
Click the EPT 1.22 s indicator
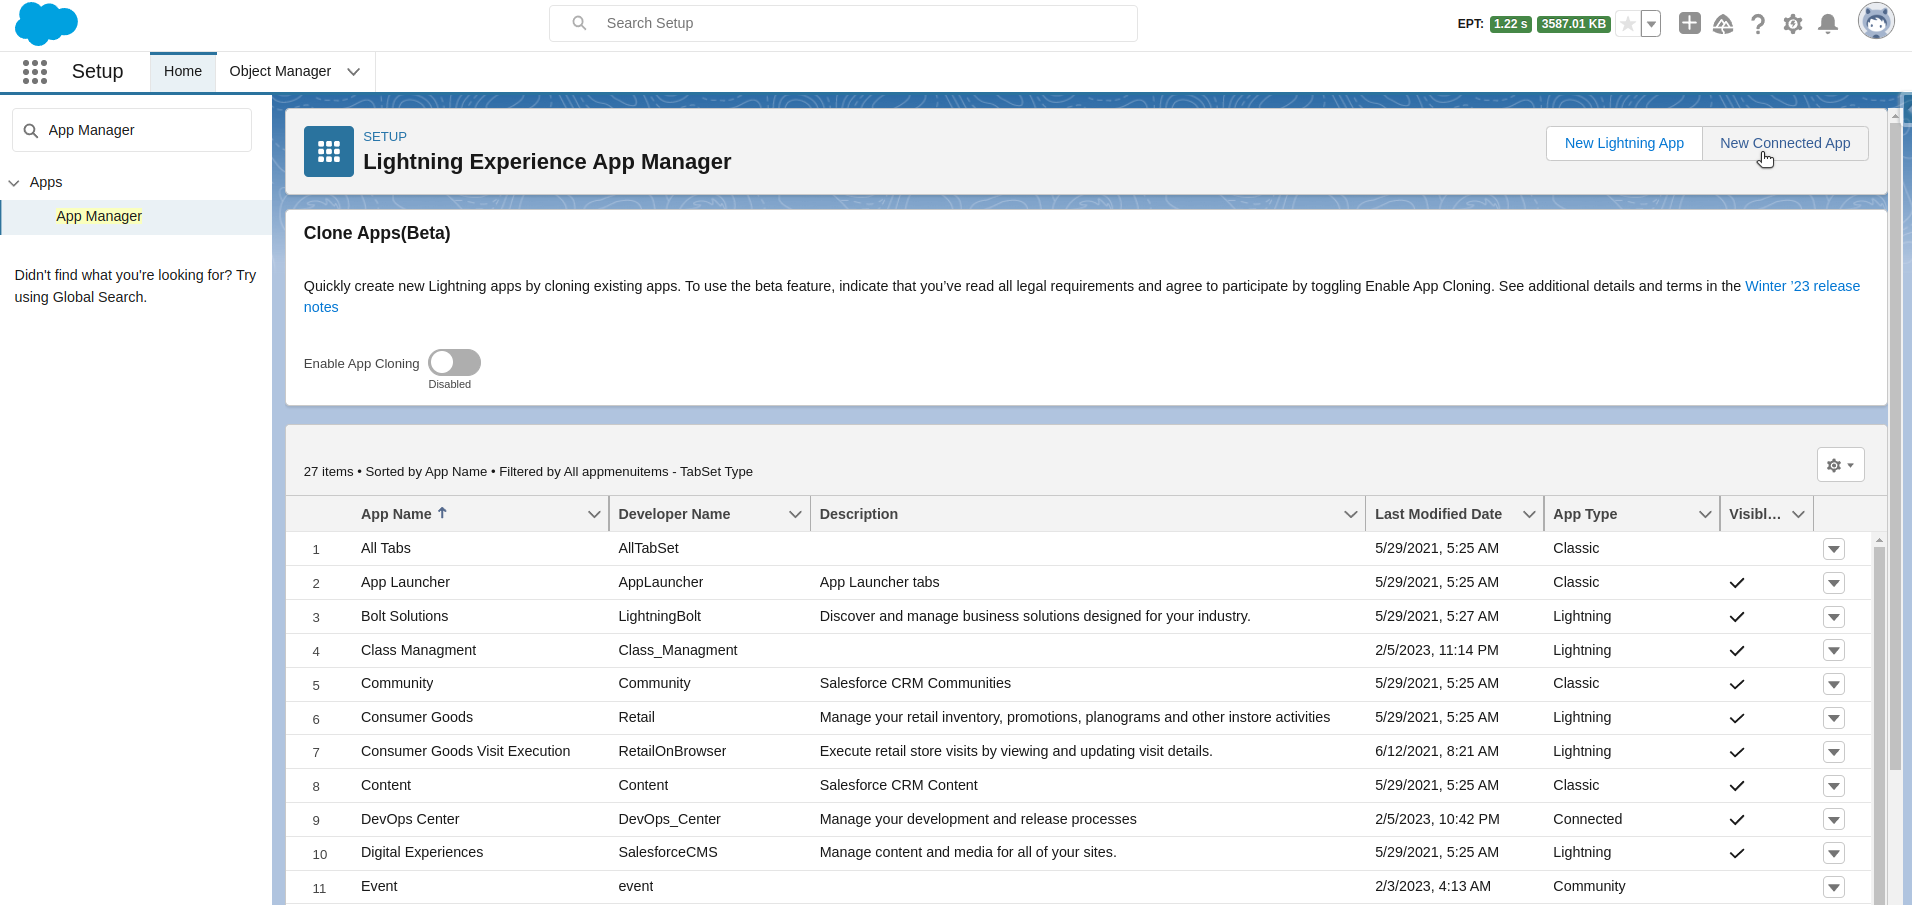click(x=1510, y=24)
